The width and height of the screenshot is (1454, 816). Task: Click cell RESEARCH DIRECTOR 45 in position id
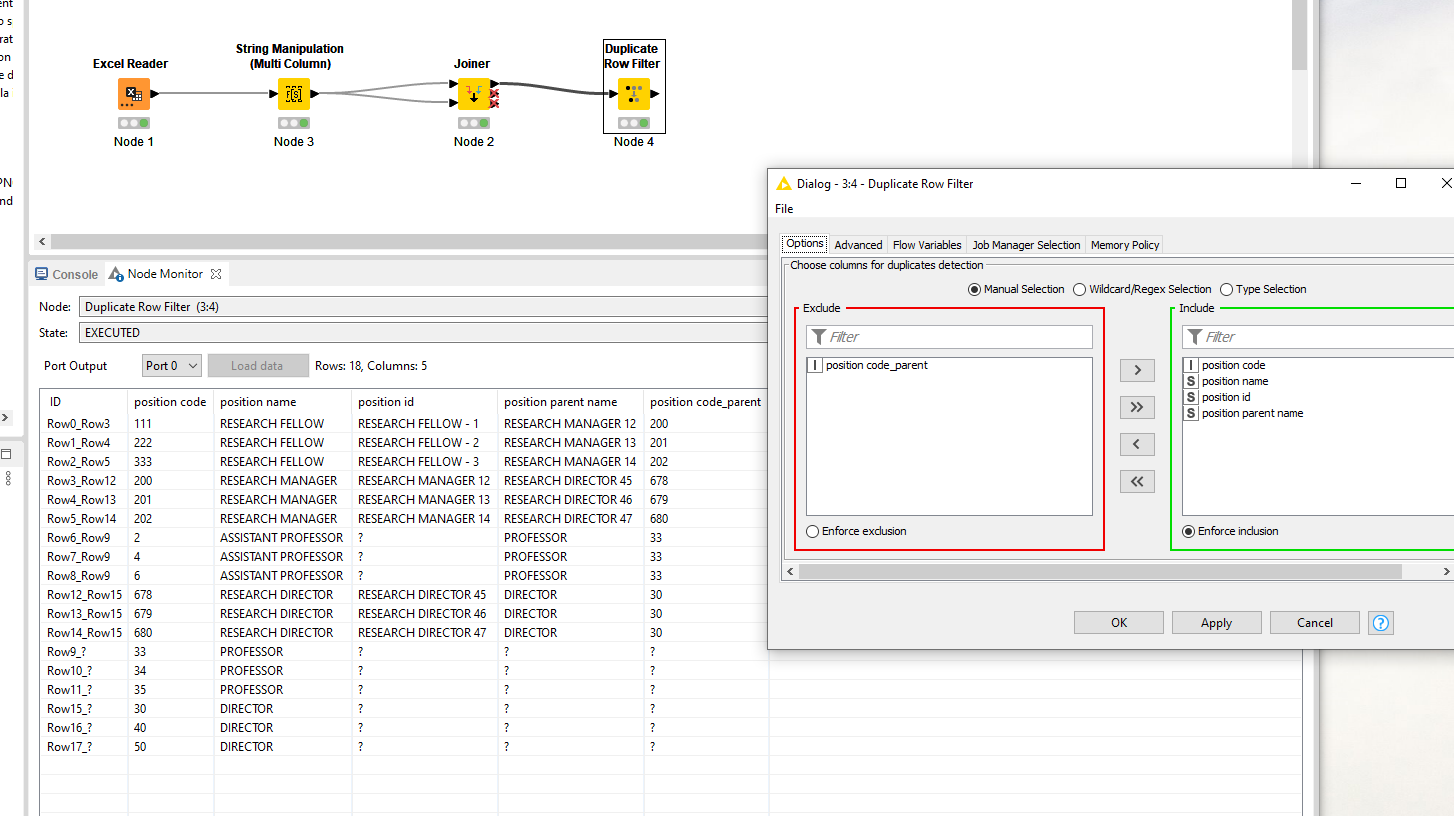pyautogui.click(x=422, y=595)
